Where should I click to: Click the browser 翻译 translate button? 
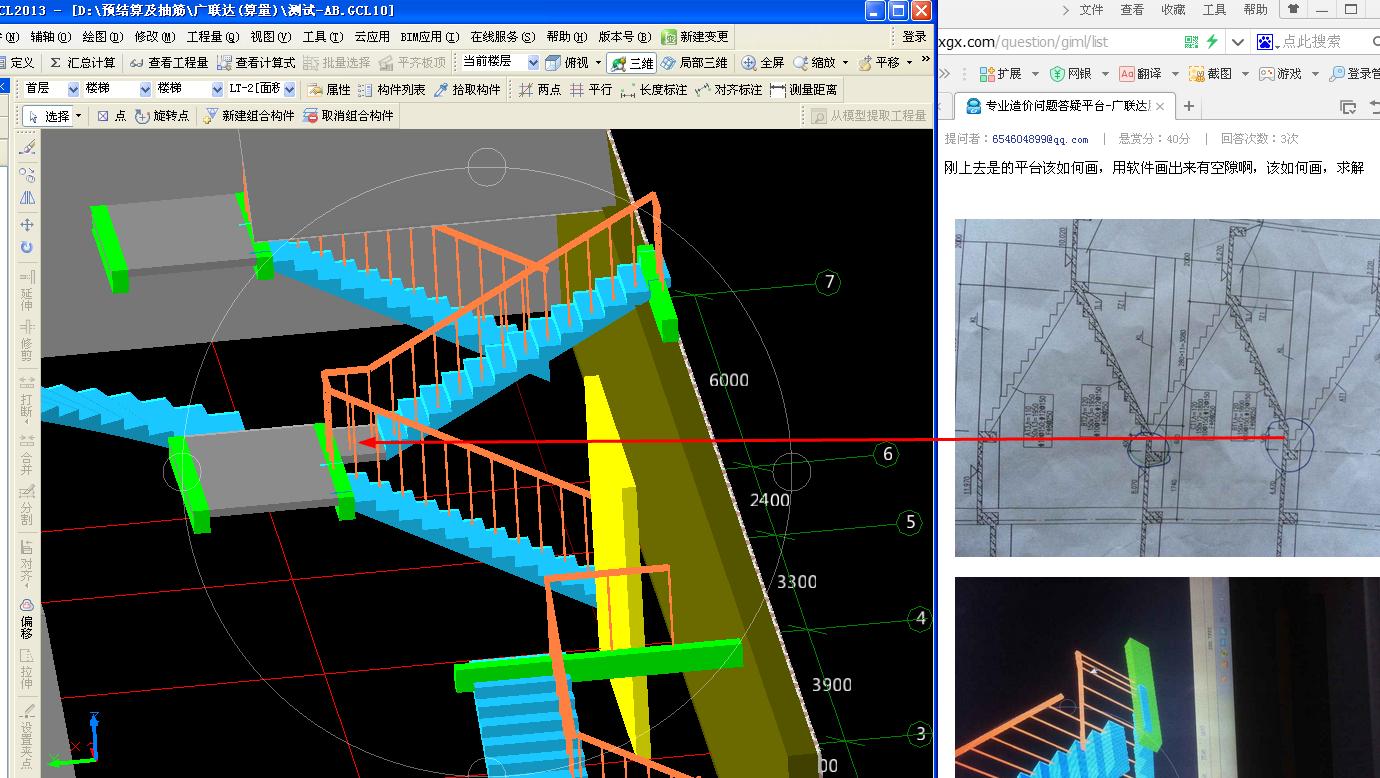pyautogui.click(x=1141, y=73)
